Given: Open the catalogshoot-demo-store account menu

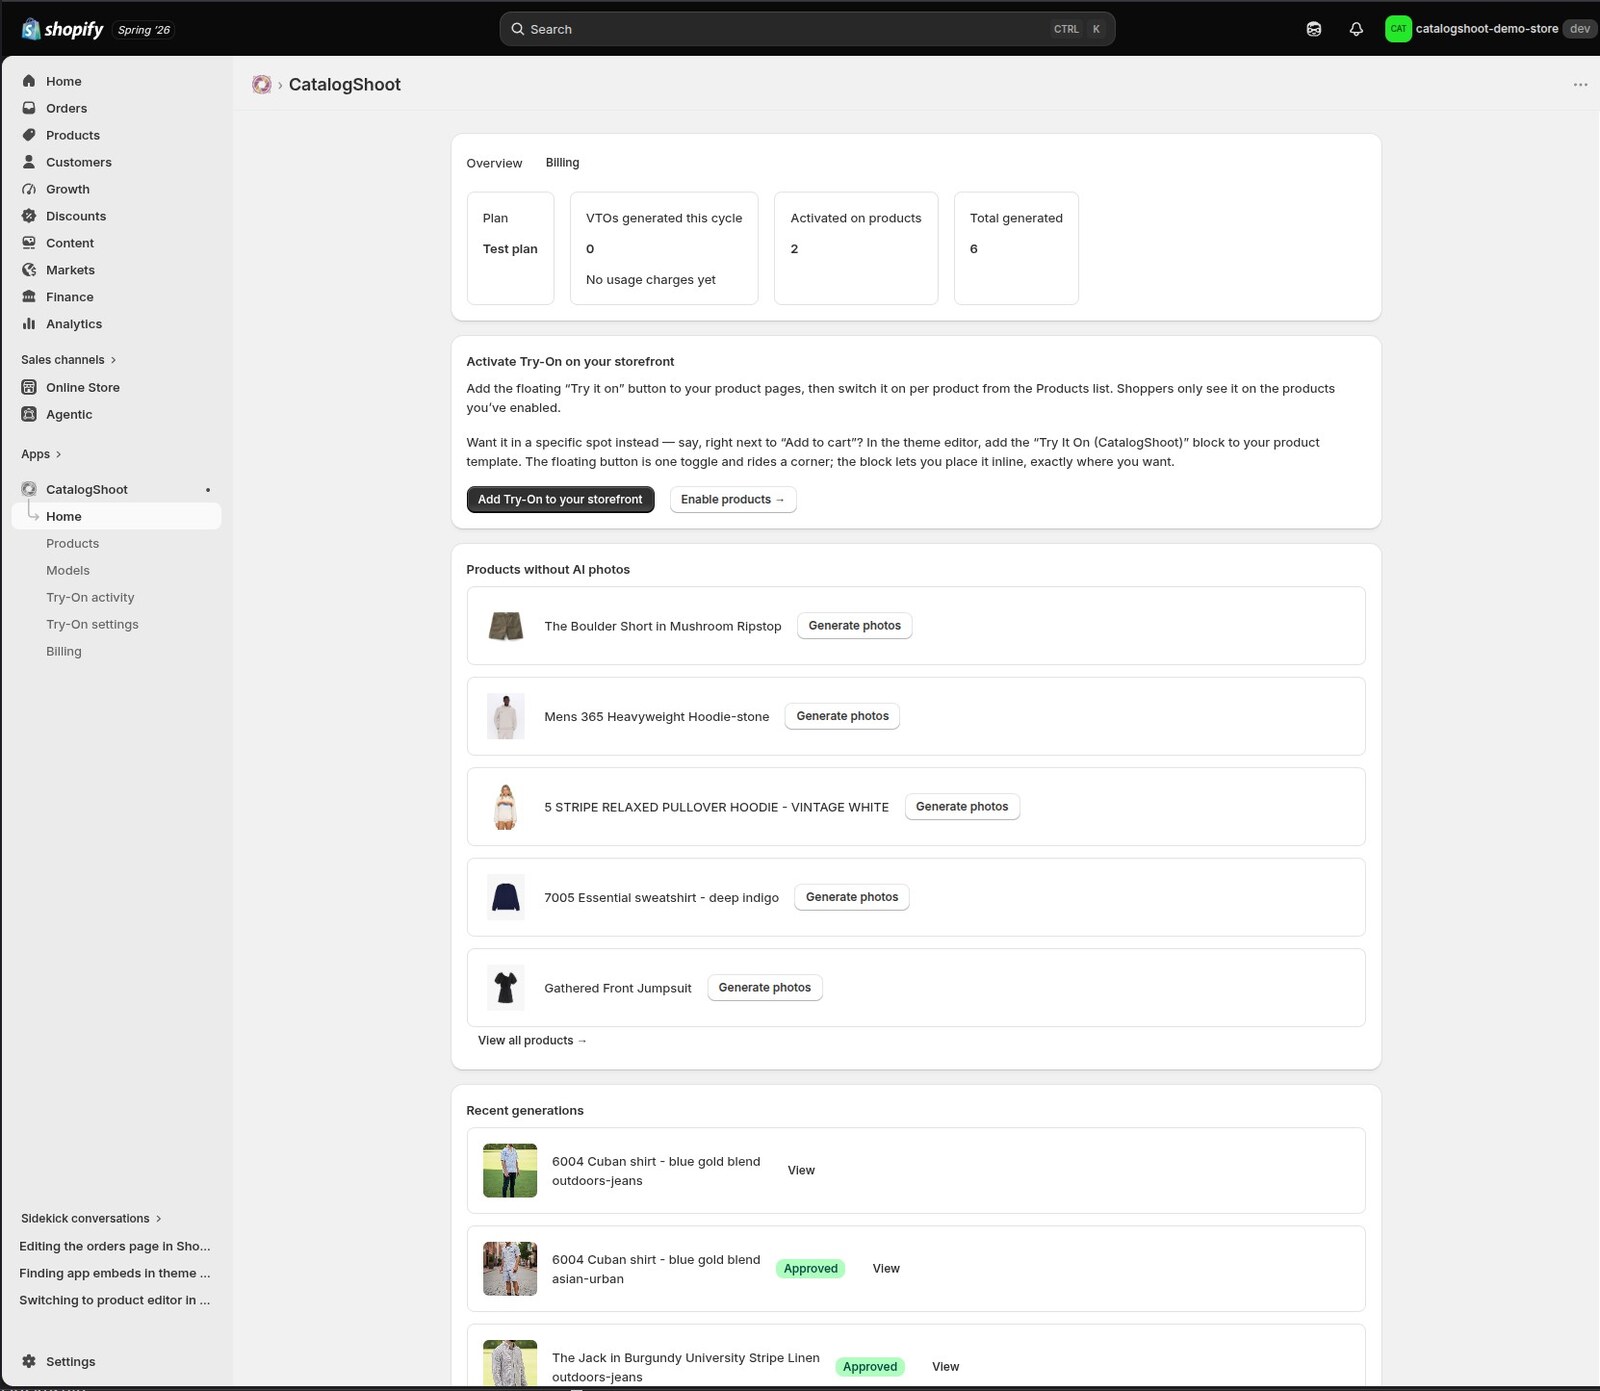Looking at the screenshot, I should (1490, 29).
